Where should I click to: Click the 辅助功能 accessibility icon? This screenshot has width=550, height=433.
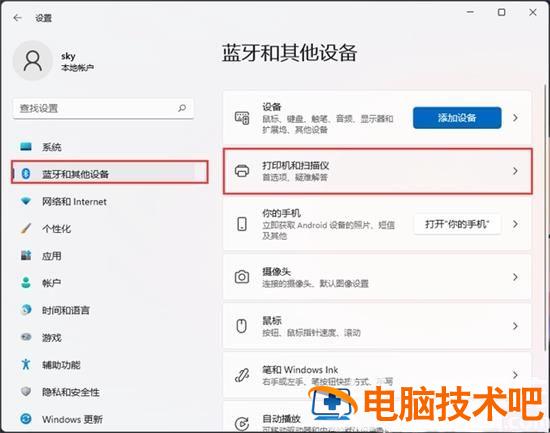26,364
